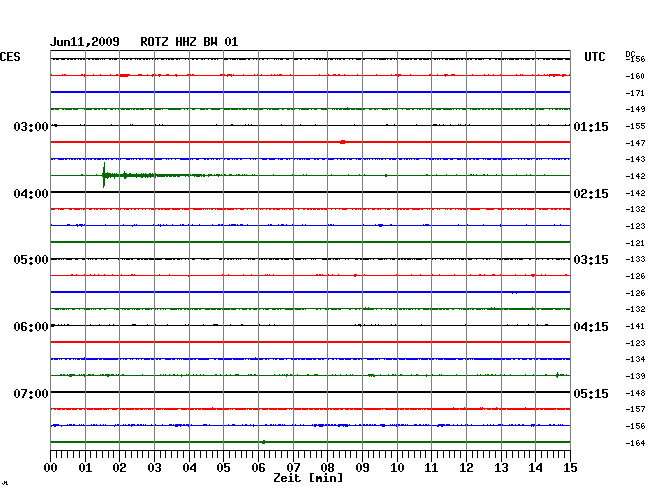Click the "05" minute axis label
The width and height of the screenshot is (650, 494).
(223, 468)
